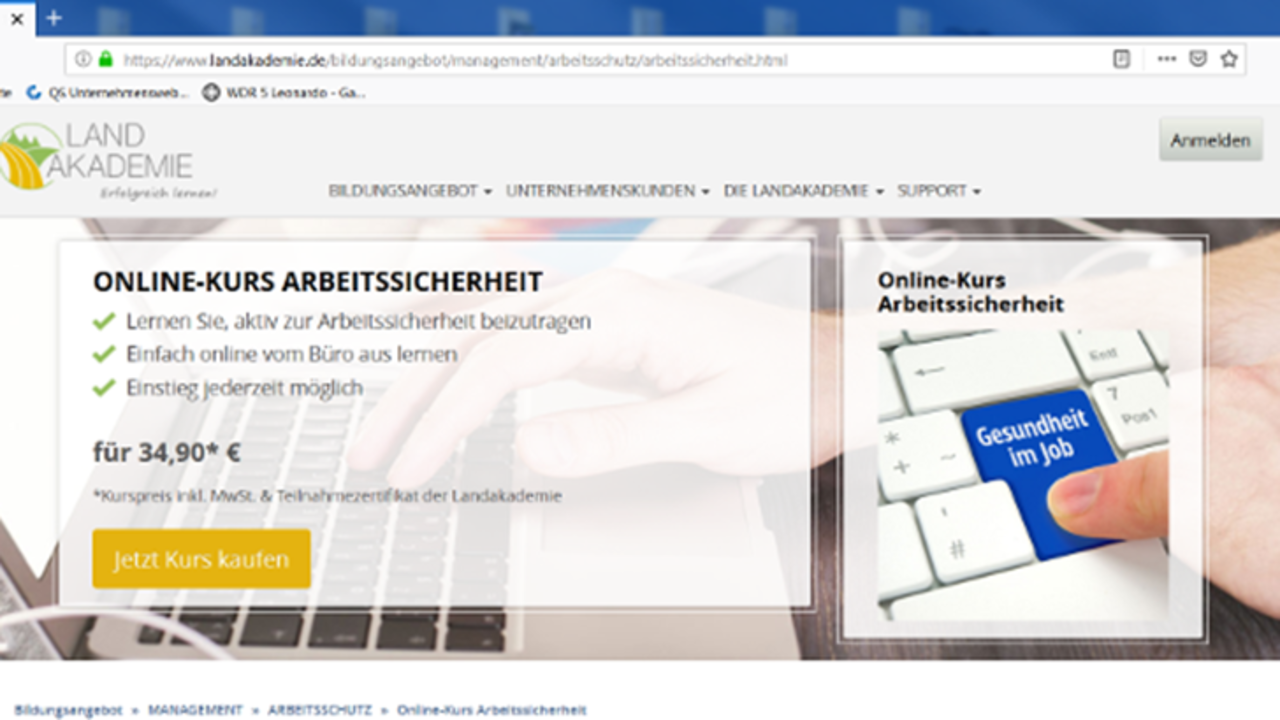The height and width of the screenshot is (720, 1280).
Task: Expand the BILDUNGSANGEBOT menu
Action: (410, 191)
